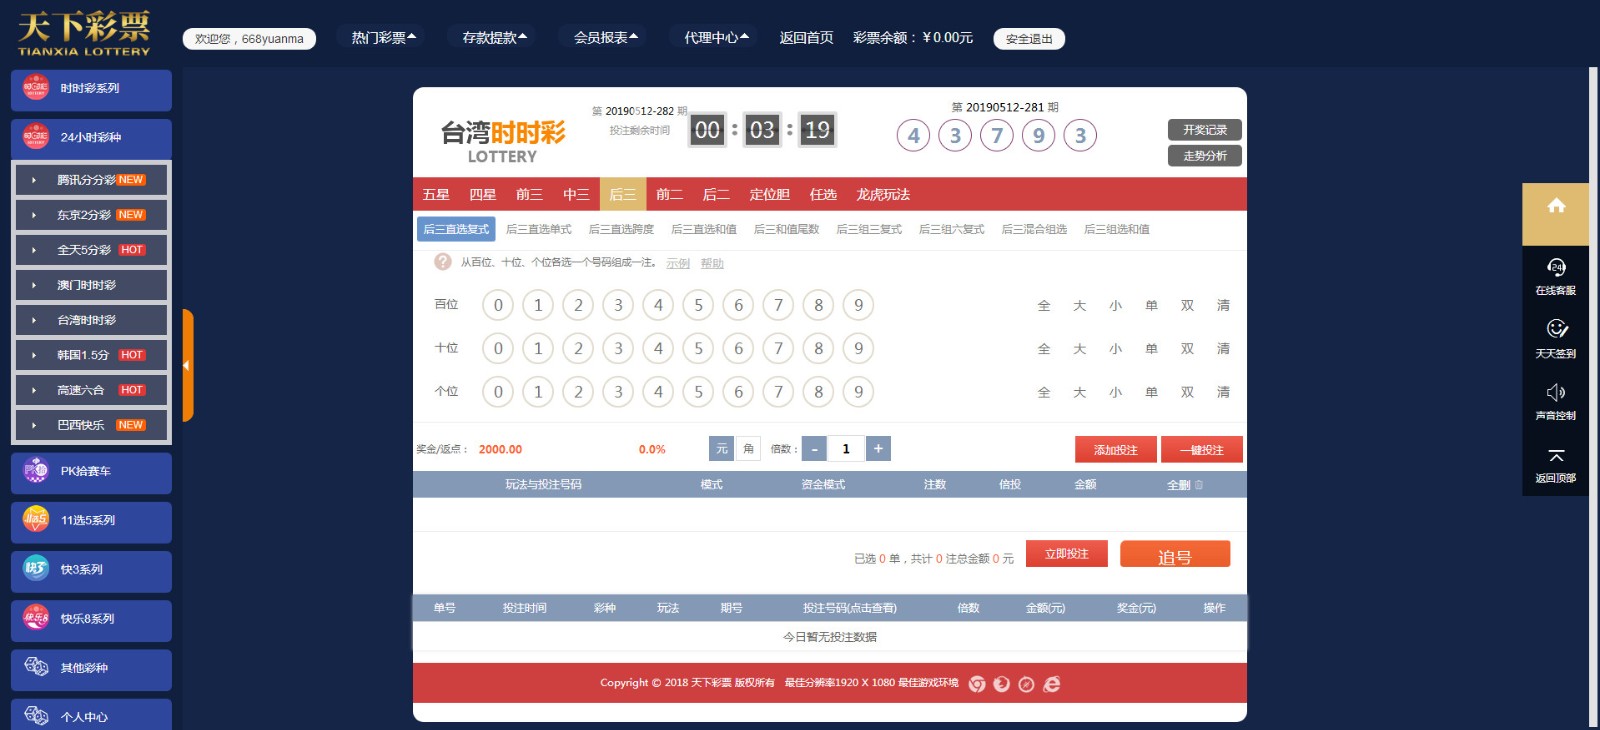Viewport: 1600px width, 730px height.
Task: Click the question mark help icon
Action: (x=442, y=262)
